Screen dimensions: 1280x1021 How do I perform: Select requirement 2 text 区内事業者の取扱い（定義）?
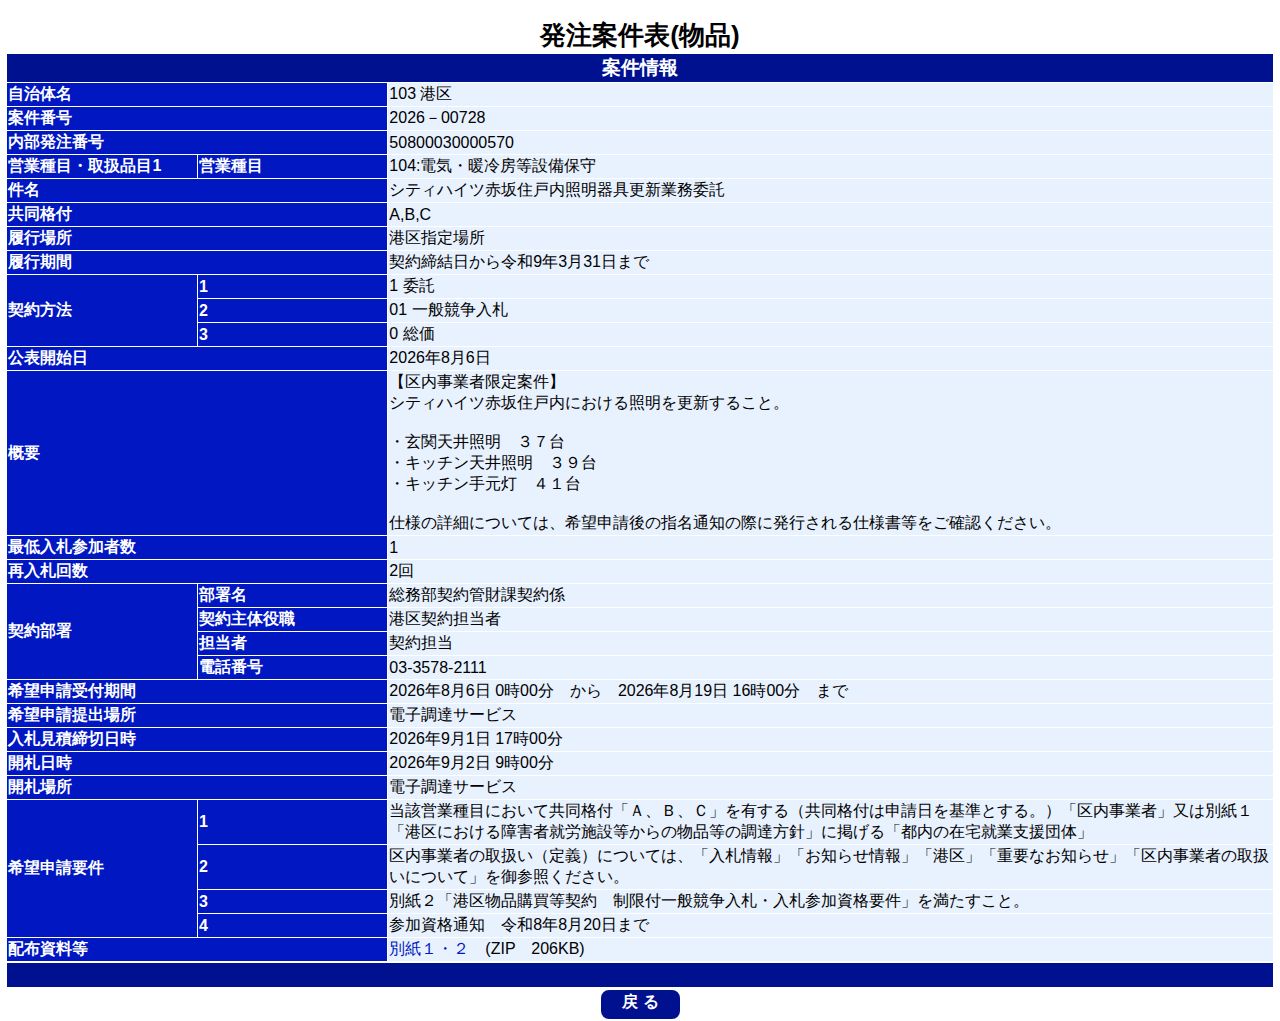829,866
